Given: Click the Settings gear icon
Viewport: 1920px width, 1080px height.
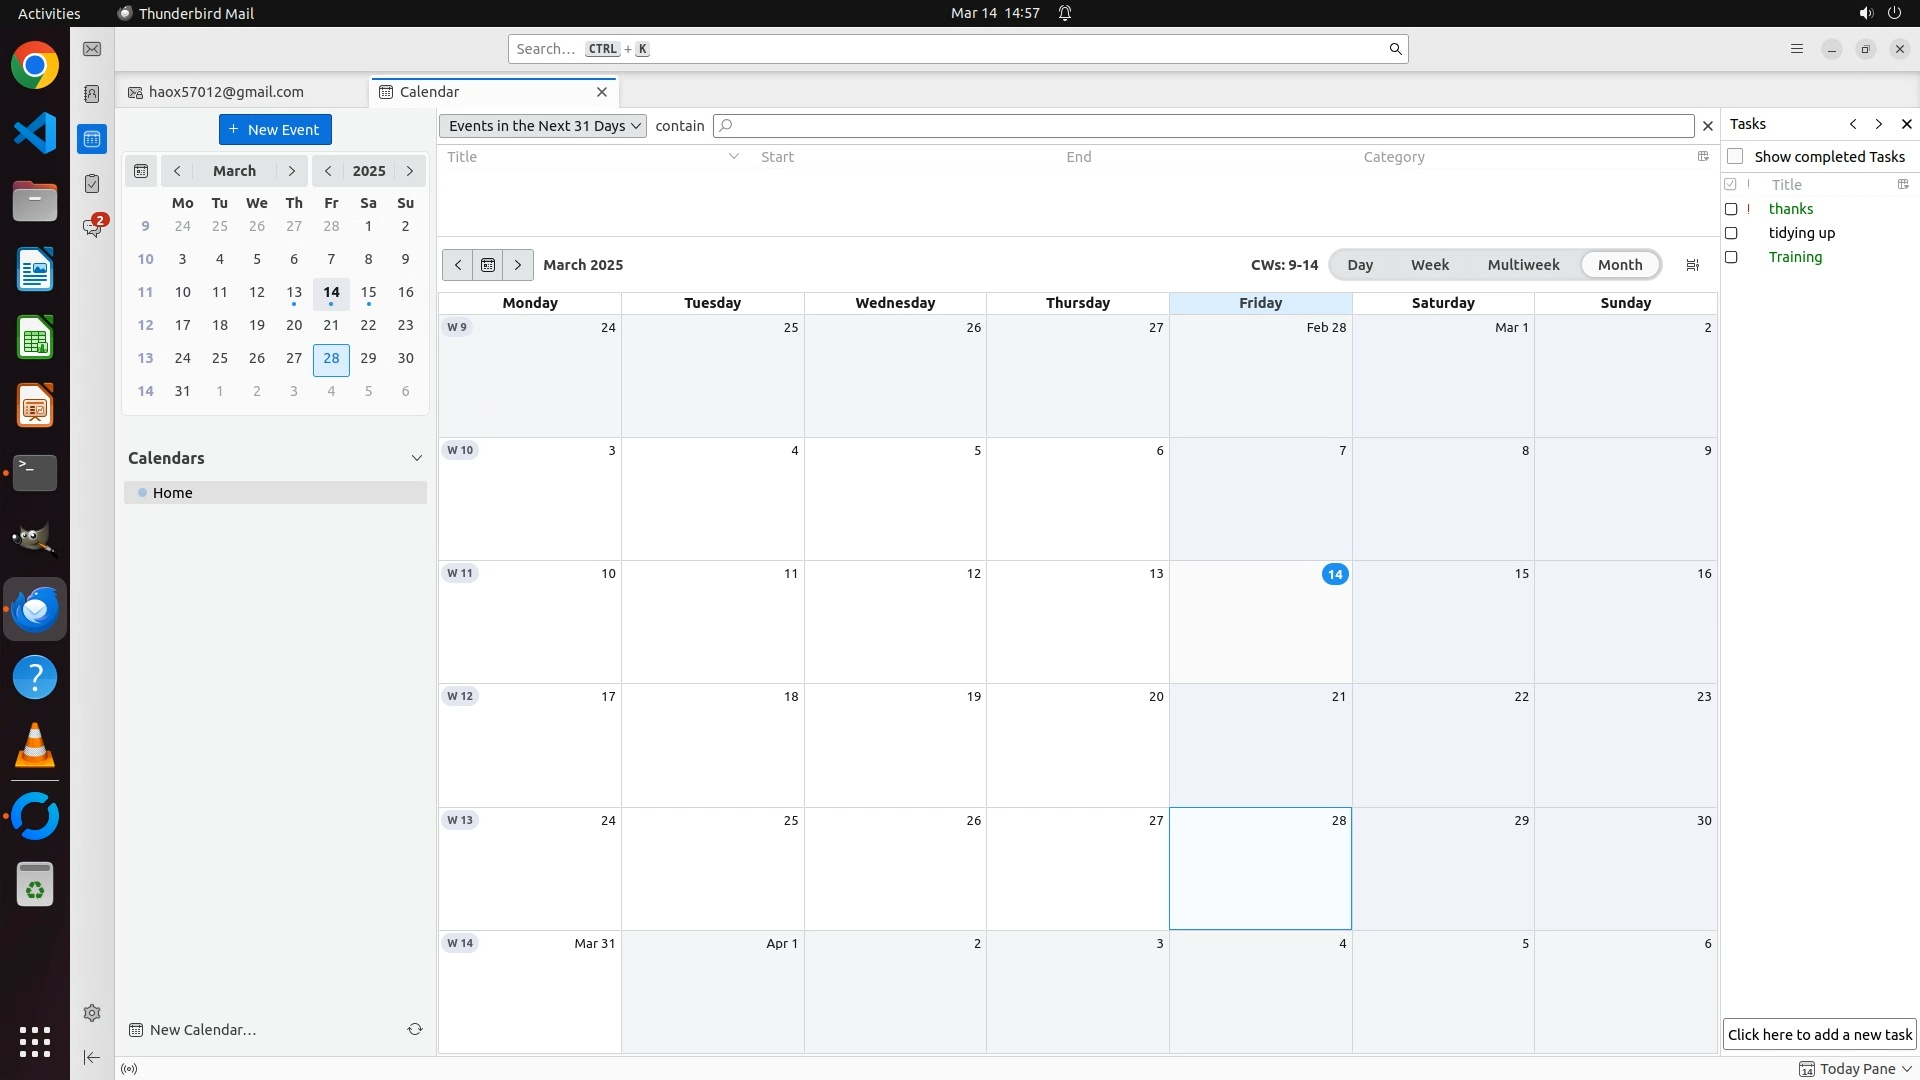Looking at the screenshot, I should point(92,1013).
